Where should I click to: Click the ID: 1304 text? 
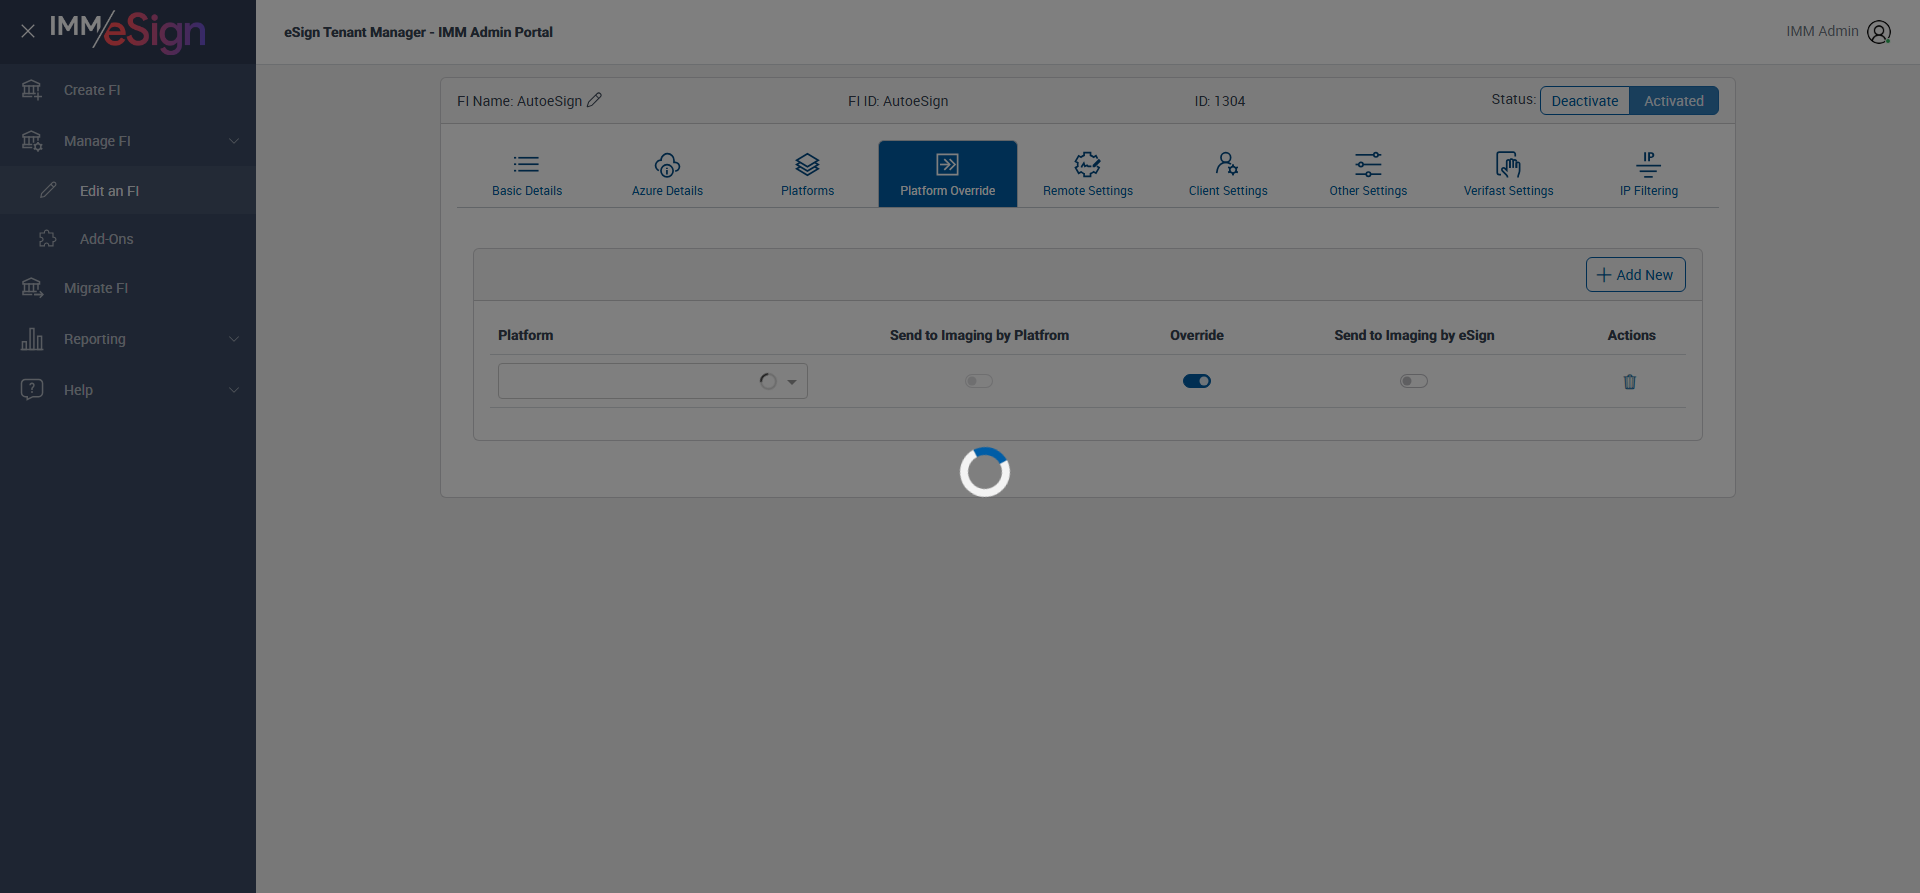pyautogui.click(x=1220, y=101)
